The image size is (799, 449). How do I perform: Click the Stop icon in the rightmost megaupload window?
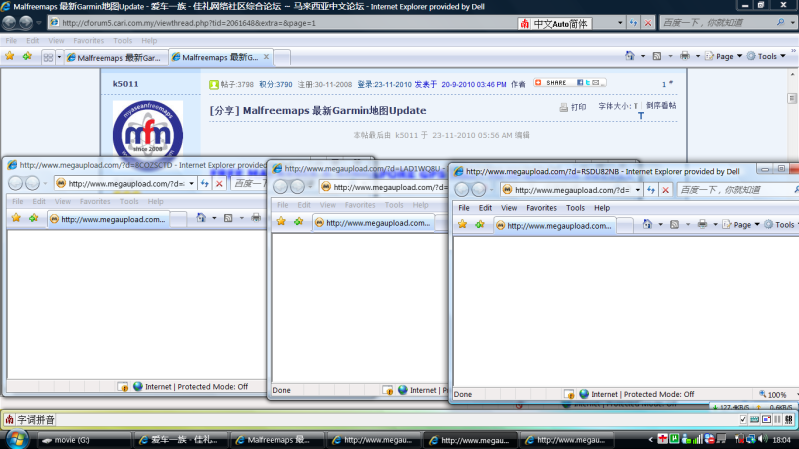666,189
